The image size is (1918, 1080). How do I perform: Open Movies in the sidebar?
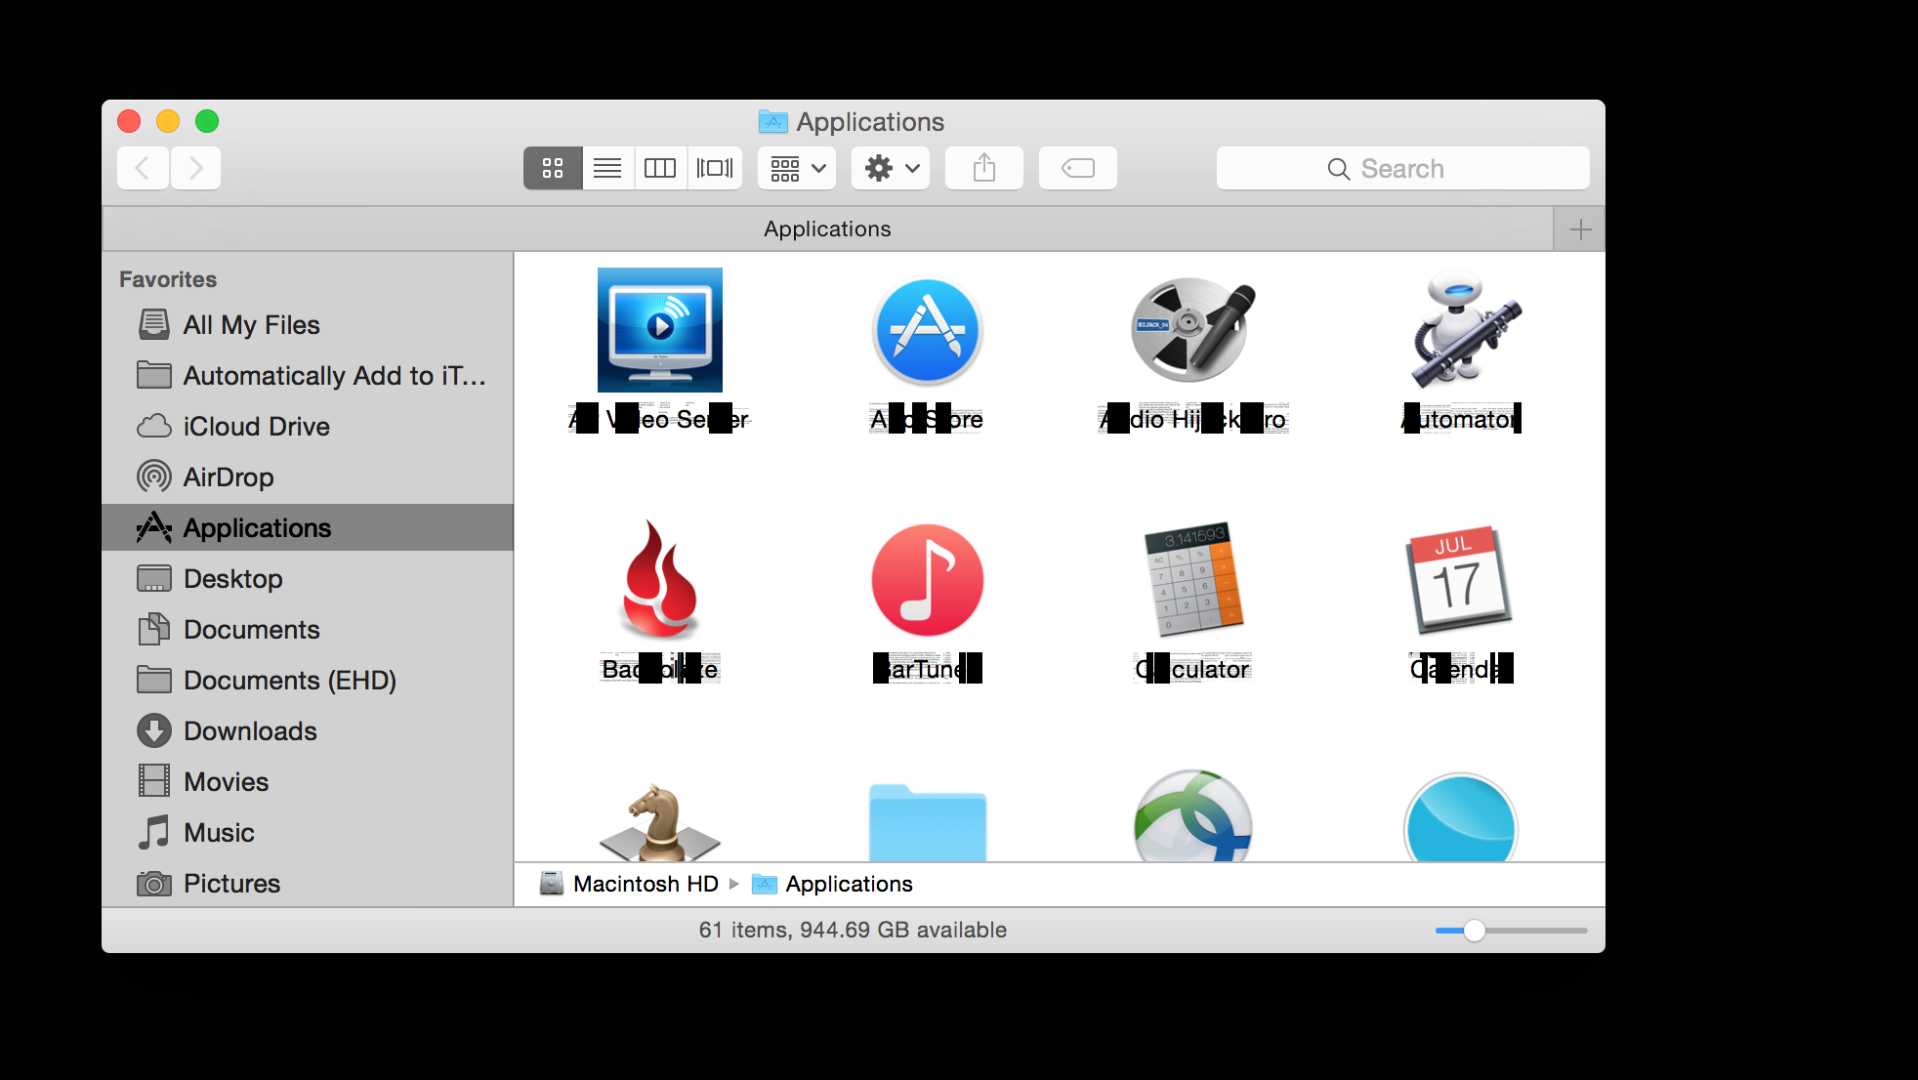tap(308, 782)
